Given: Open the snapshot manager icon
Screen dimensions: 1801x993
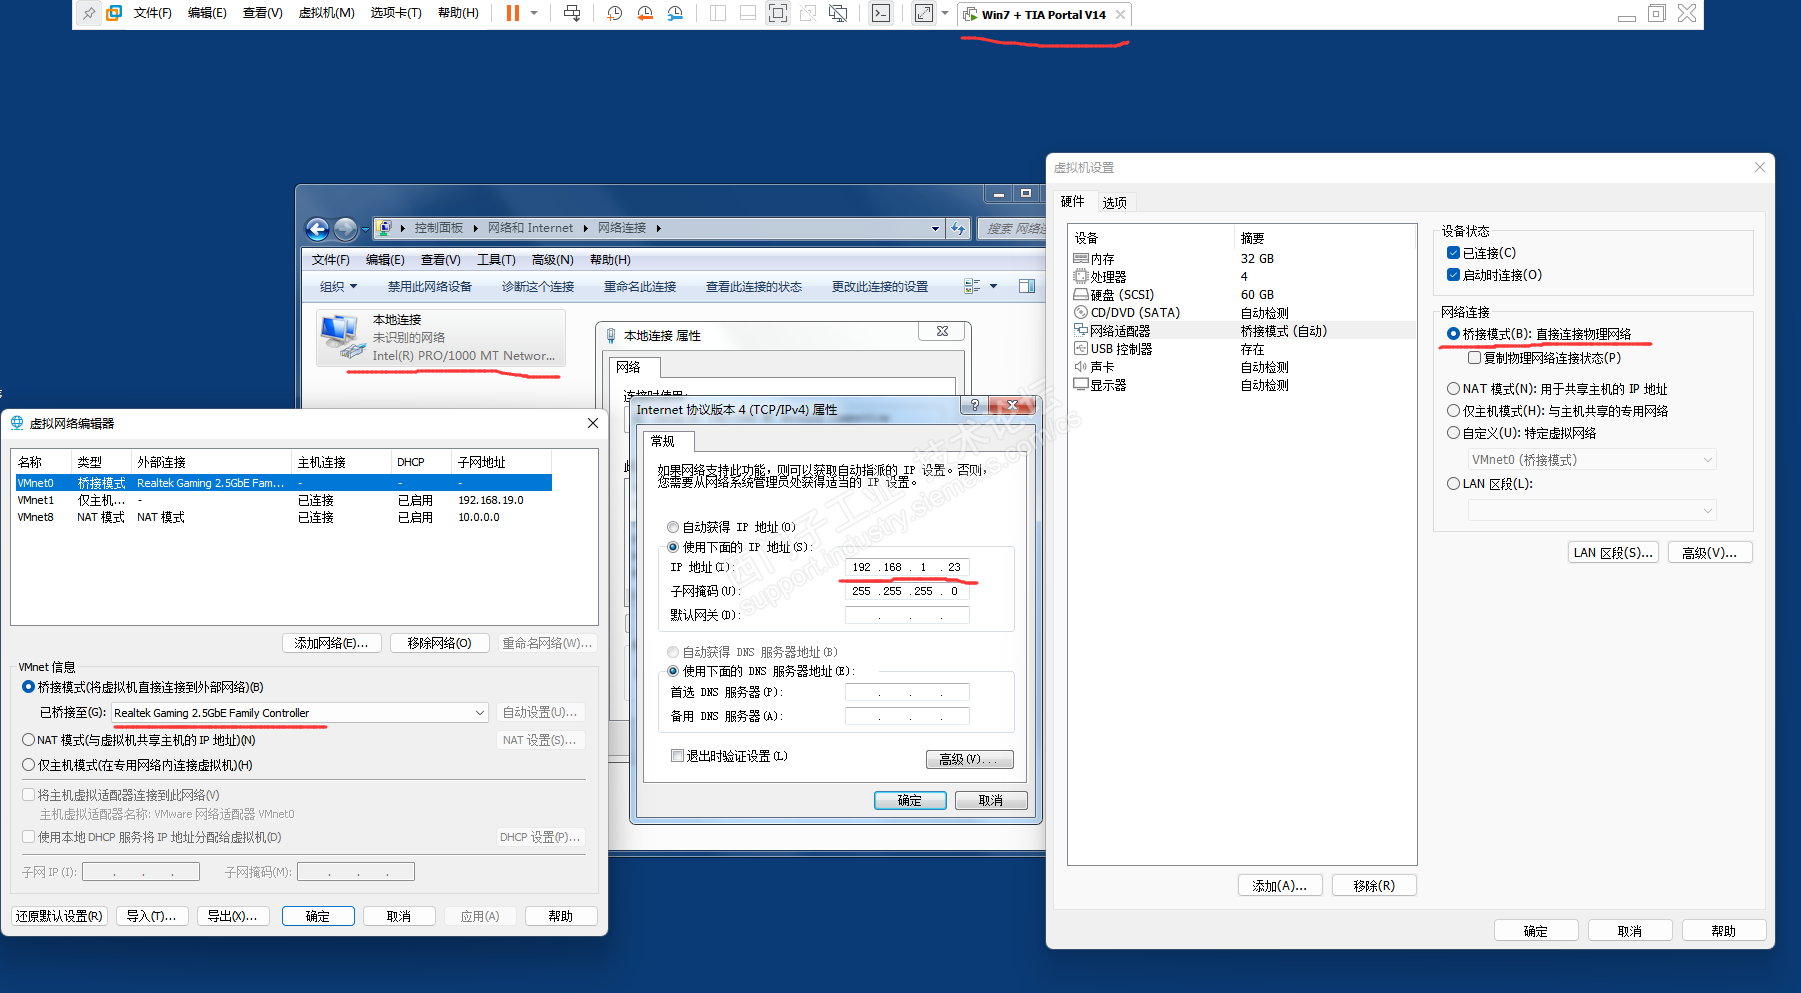Looking at the screenshot, I should pos(676,14).
